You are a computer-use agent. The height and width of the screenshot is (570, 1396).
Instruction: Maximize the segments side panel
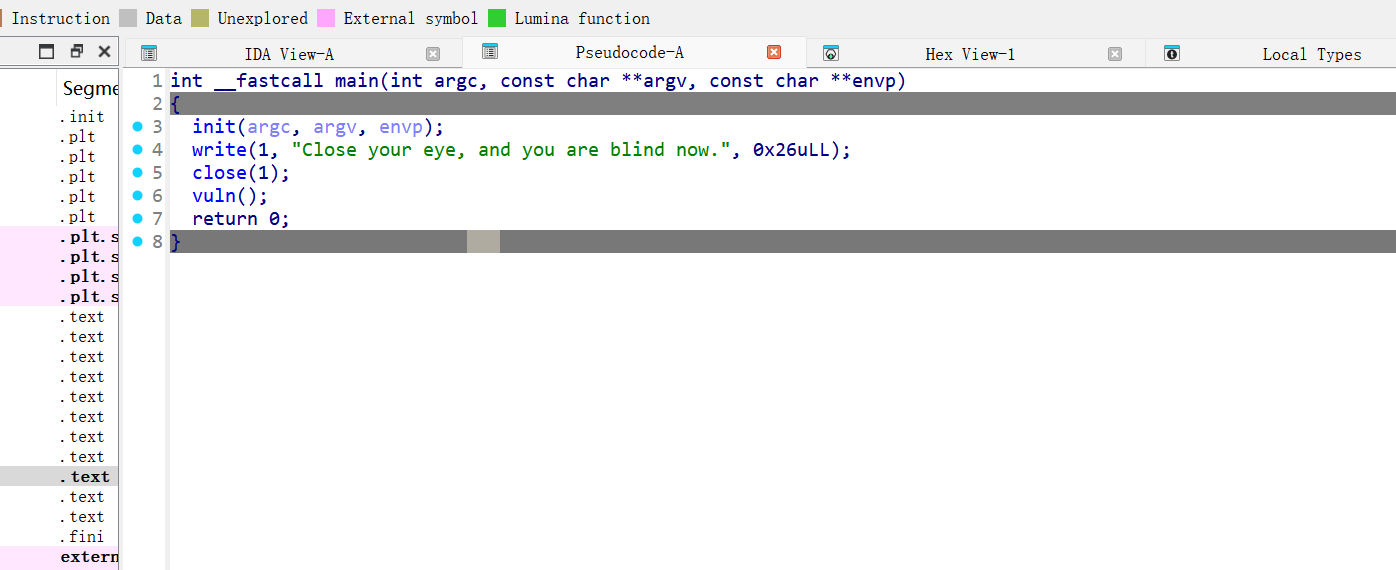click(x=47, y=51)
